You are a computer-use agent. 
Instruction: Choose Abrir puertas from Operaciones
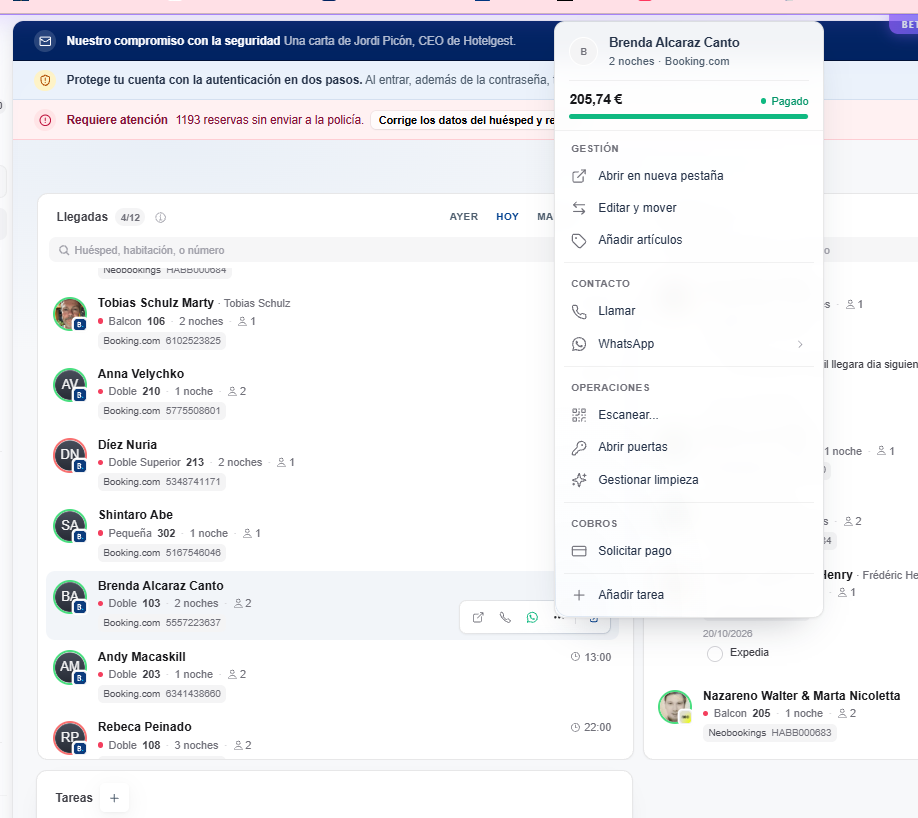688,447
